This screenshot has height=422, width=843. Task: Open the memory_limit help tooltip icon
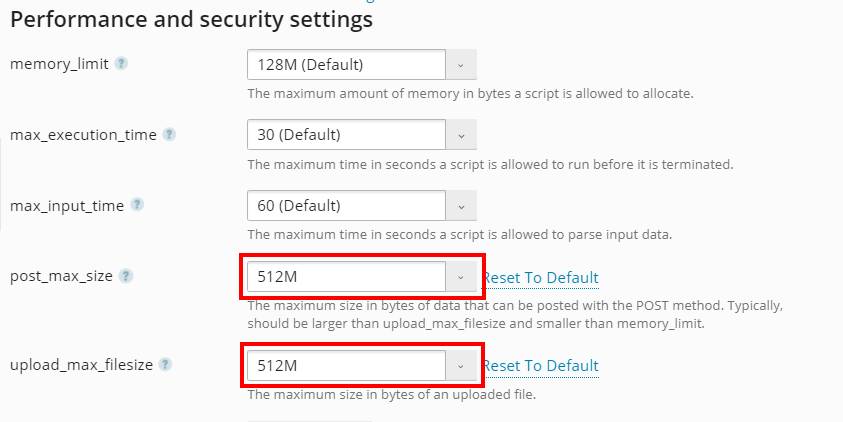[x=122, y=63]
